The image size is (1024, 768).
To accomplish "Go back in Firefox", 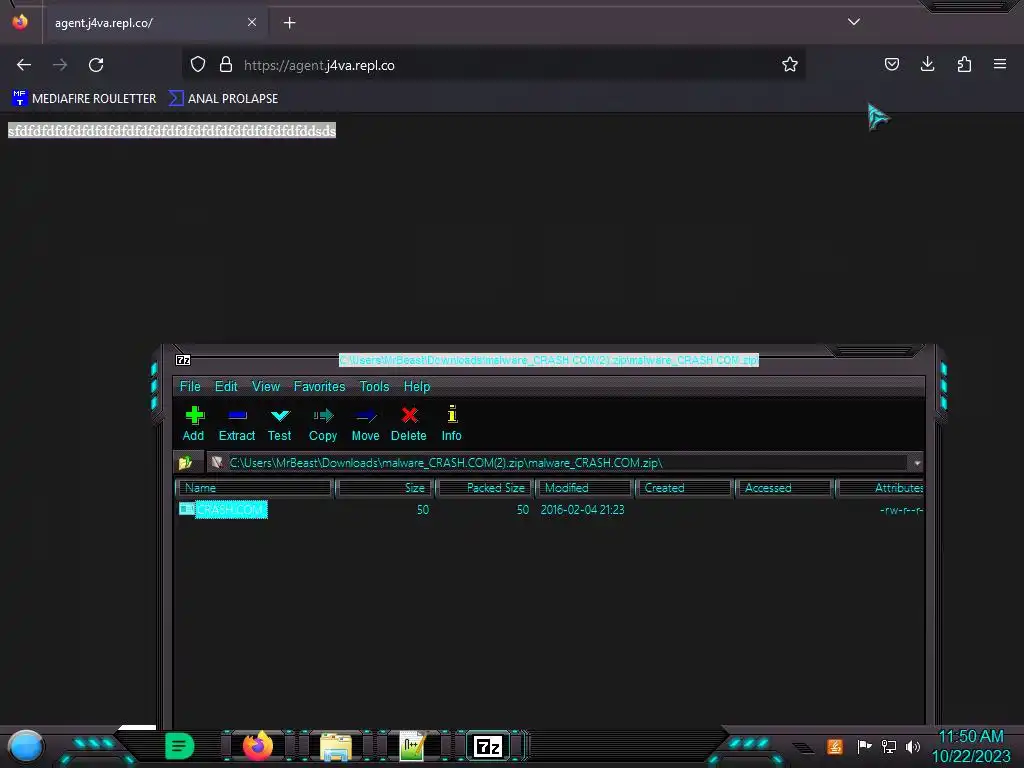I will pyautogui.click(x=24, y=65).
